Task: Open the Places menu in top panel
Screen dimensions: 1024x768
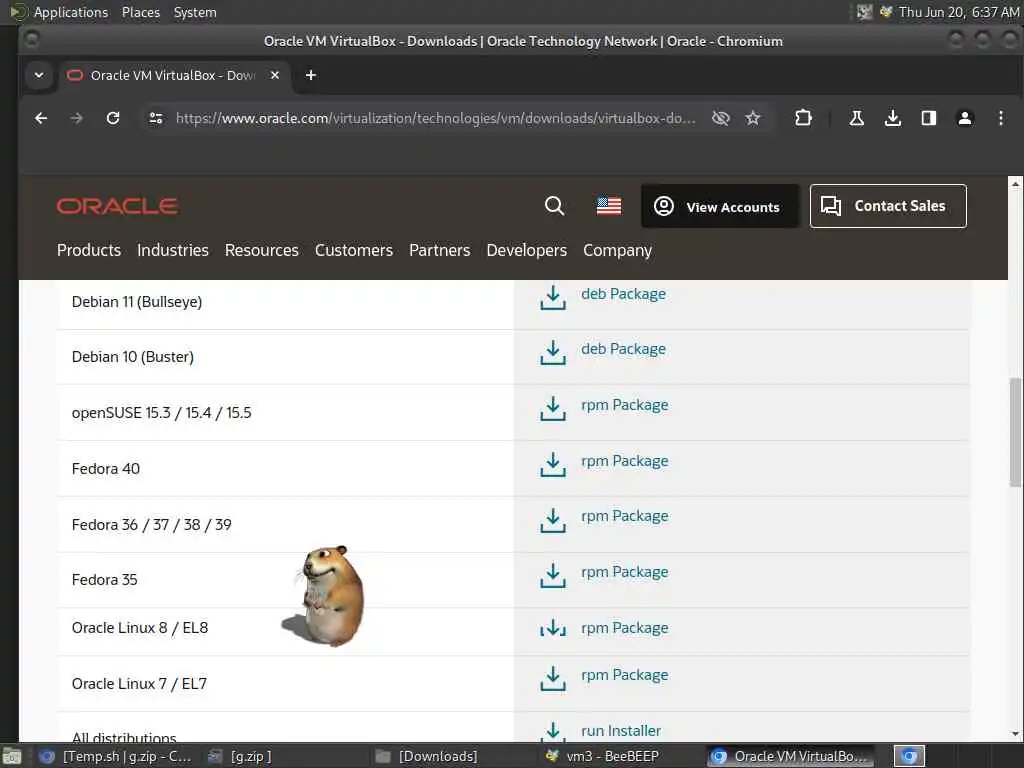Action: click(x=140, y=12)
